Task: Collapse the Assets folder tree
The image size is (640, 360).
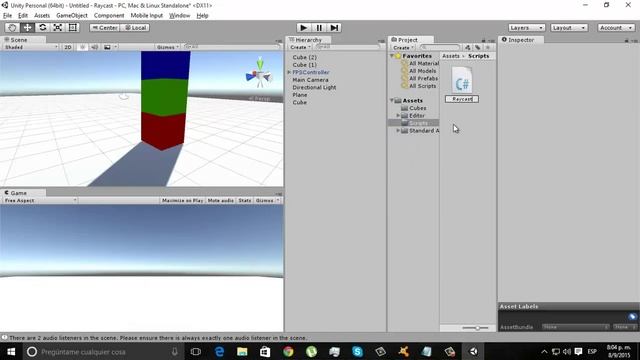Action: point(392,100)
